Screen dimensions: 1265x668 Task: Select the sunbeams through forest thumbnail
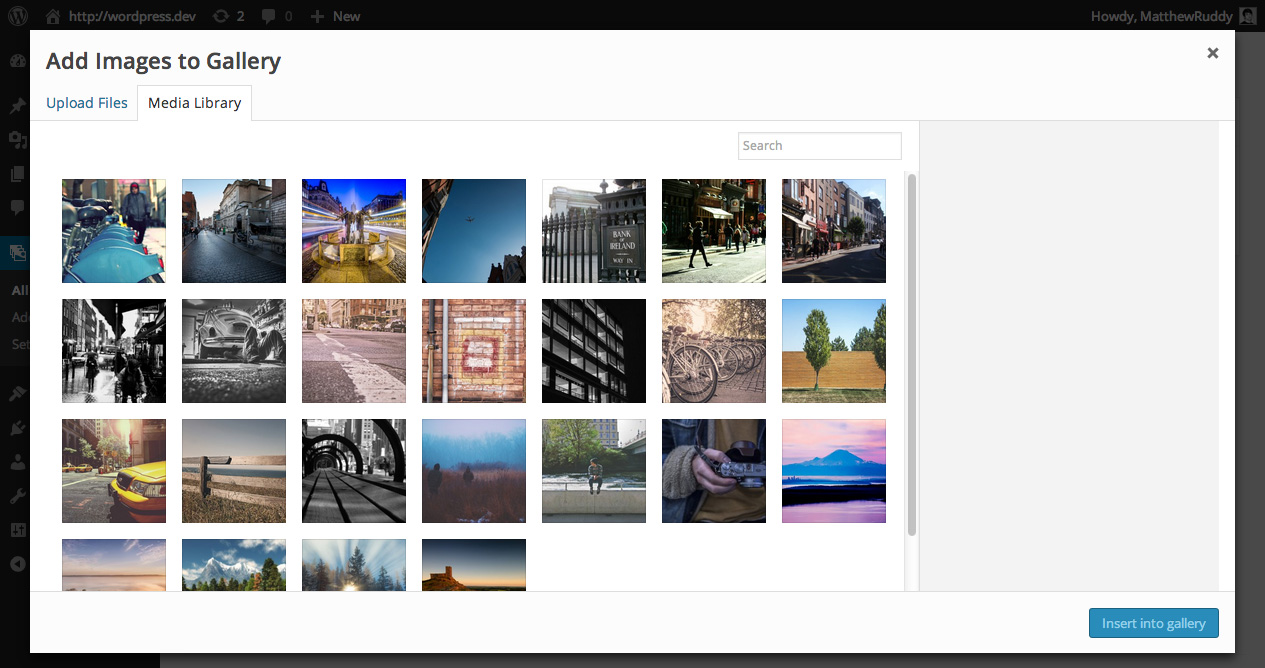pyautogui.click(x=354, y=565)
